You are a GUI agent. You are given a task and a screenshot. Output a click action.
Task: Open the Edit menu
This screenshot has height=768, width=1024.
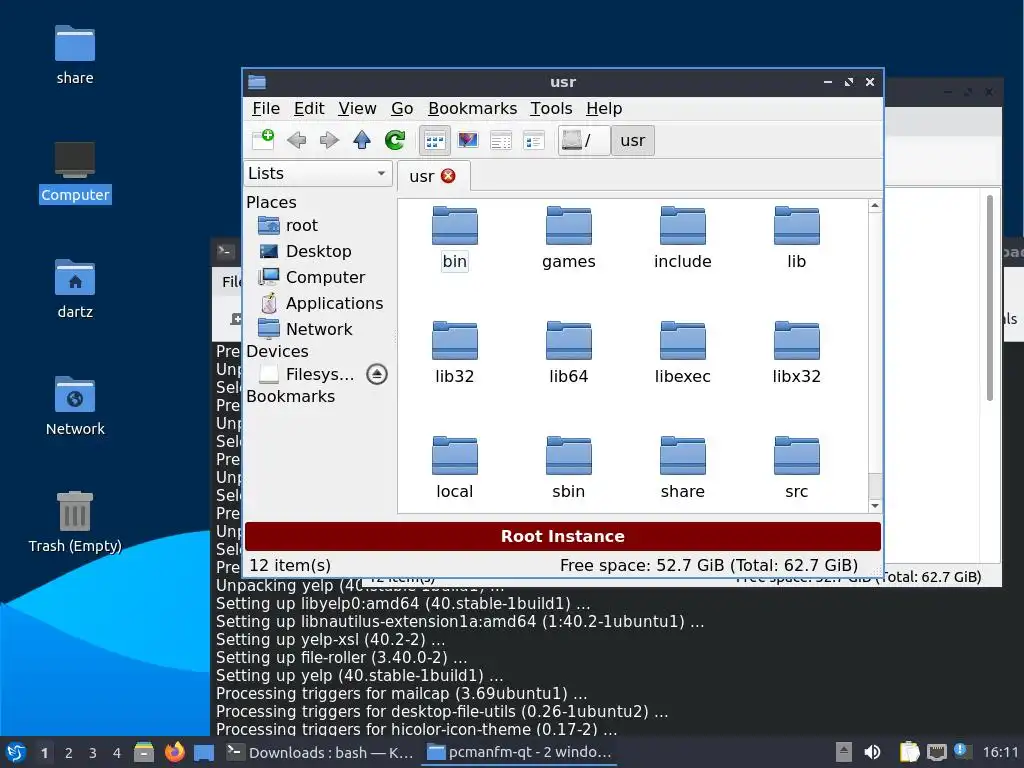pos(309,108)
